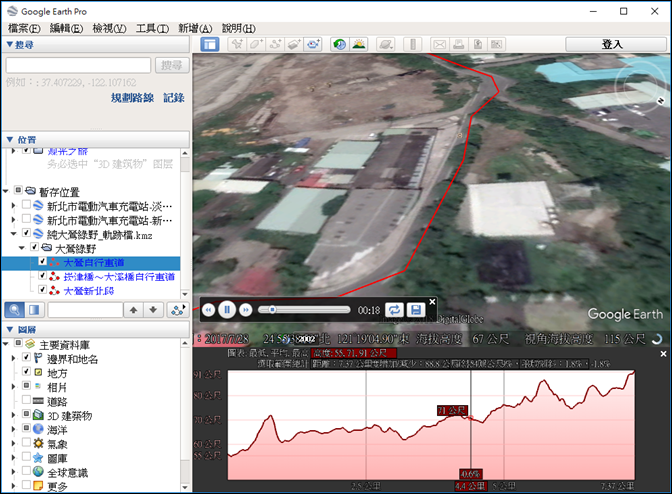672x494 pixels.
Task: Uncheck 大鶯綠野 folder checkbox
Action: pyautogui.click(x=35, y=247)
